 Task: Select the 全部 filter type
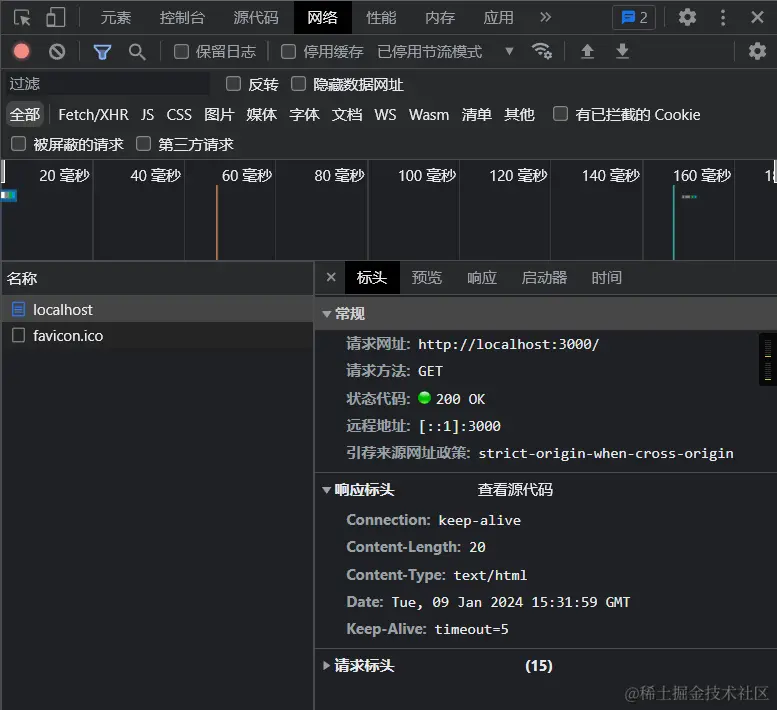[25, 114]
